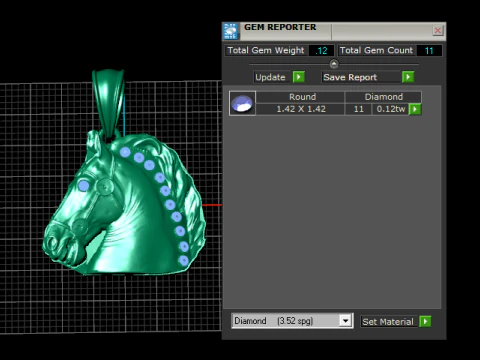Click the Total Gem Weight value .12
The width and height of the screenshot is (480, 360).
click(x=321, y=51)
